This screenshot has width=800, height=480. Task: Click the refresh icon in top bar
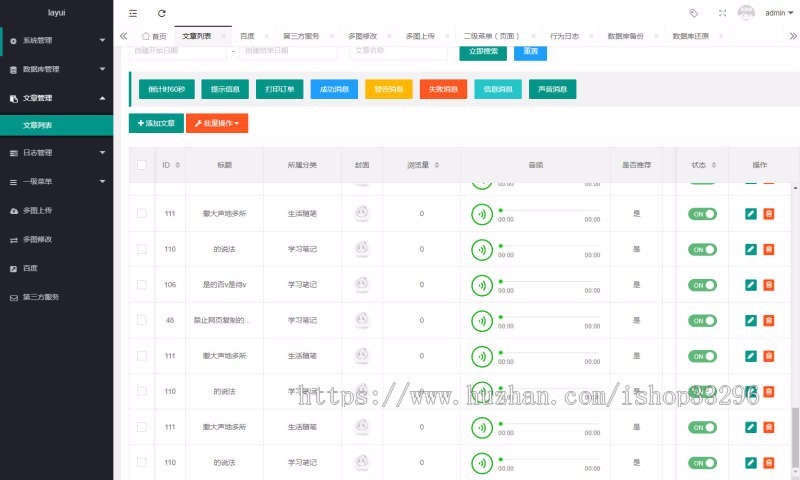click(162, 13)
